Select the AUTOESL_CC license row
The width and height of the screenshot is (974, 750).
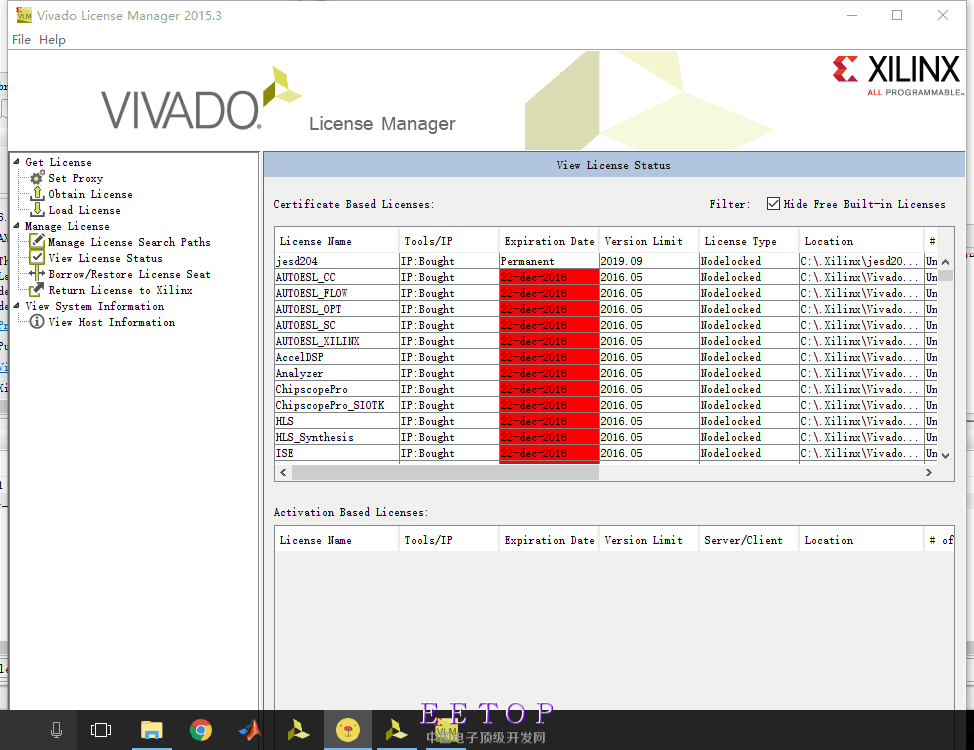(x=606, y=277)
